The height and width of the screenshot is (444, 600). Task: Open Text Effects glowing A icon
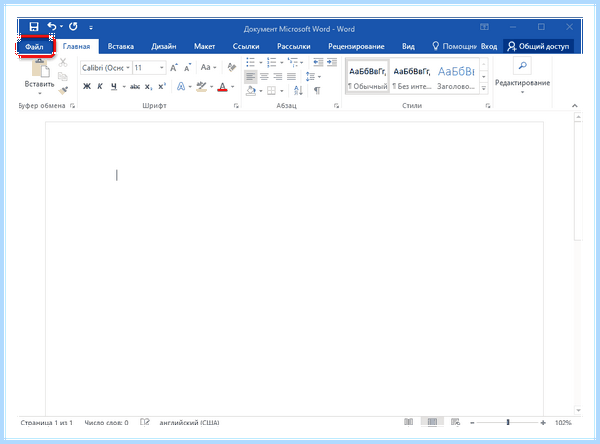[181, 87]
